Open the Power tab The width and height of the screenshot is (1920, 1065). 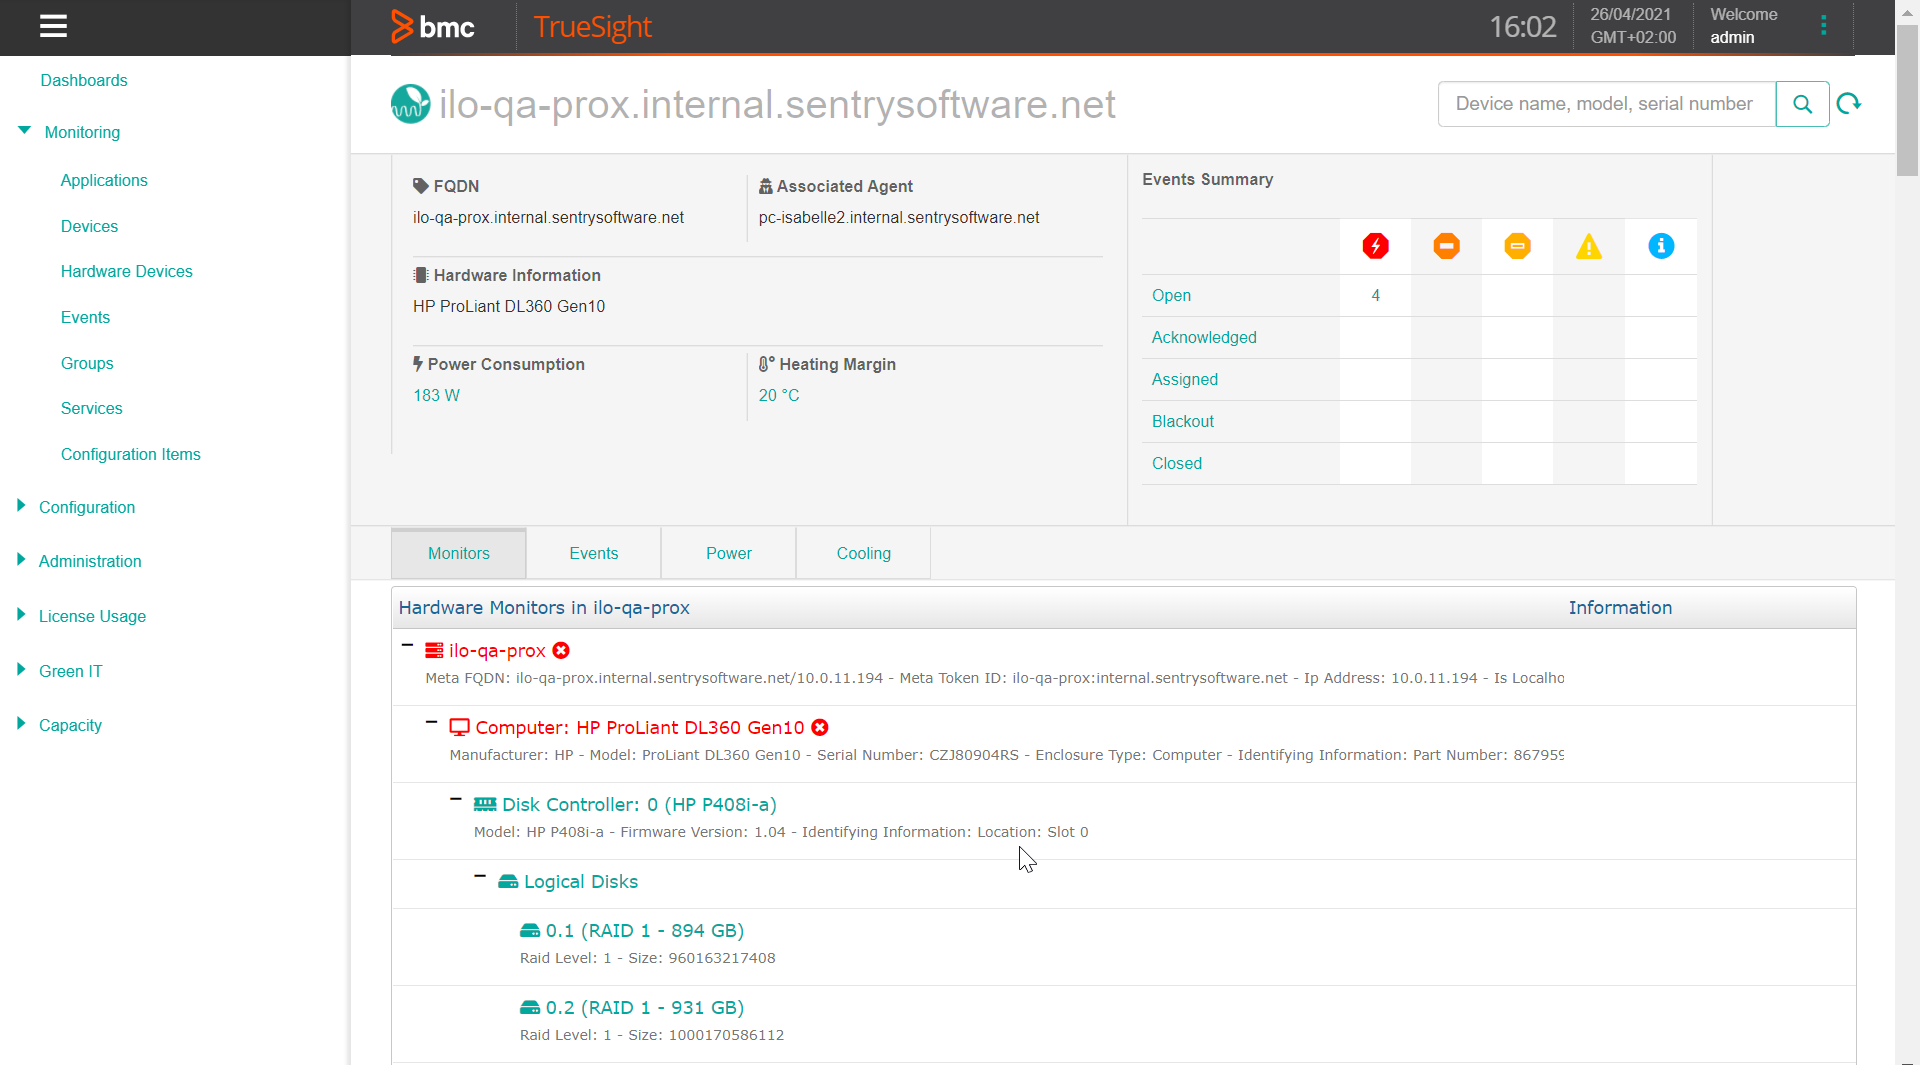[x=727, y=553]
